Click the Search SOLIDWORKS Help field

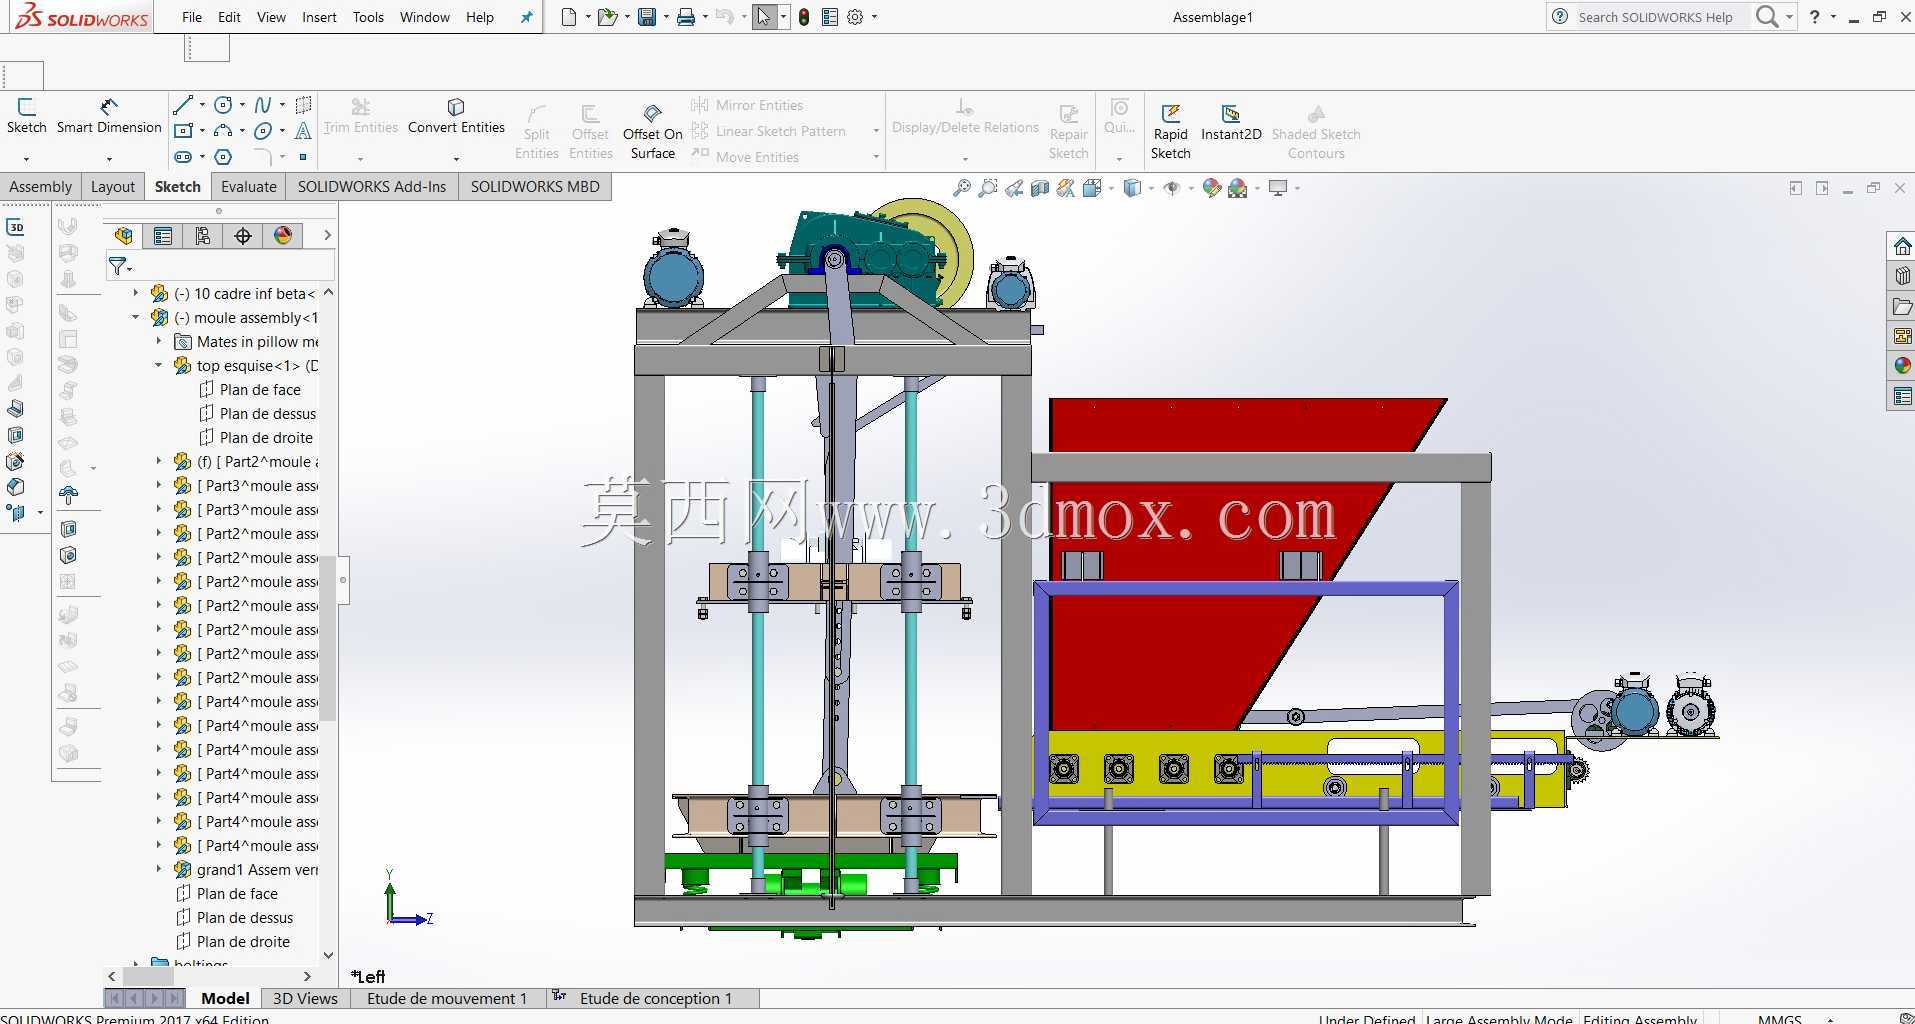1660,17
